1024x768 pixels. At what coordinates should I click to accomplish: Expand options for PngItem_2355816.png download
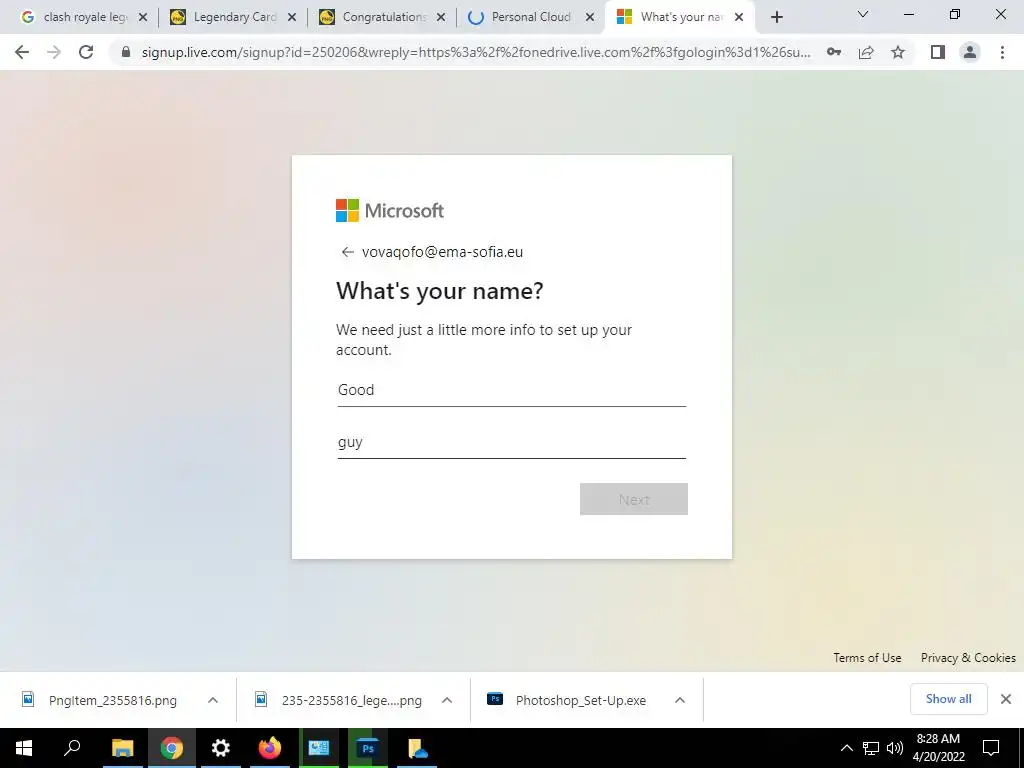click(213, 700)
